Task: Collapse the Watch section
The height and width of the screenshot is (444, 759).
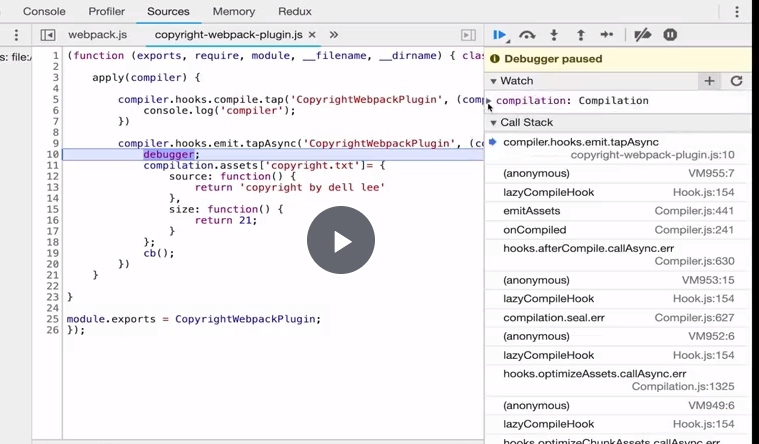Action: point(493,81)
